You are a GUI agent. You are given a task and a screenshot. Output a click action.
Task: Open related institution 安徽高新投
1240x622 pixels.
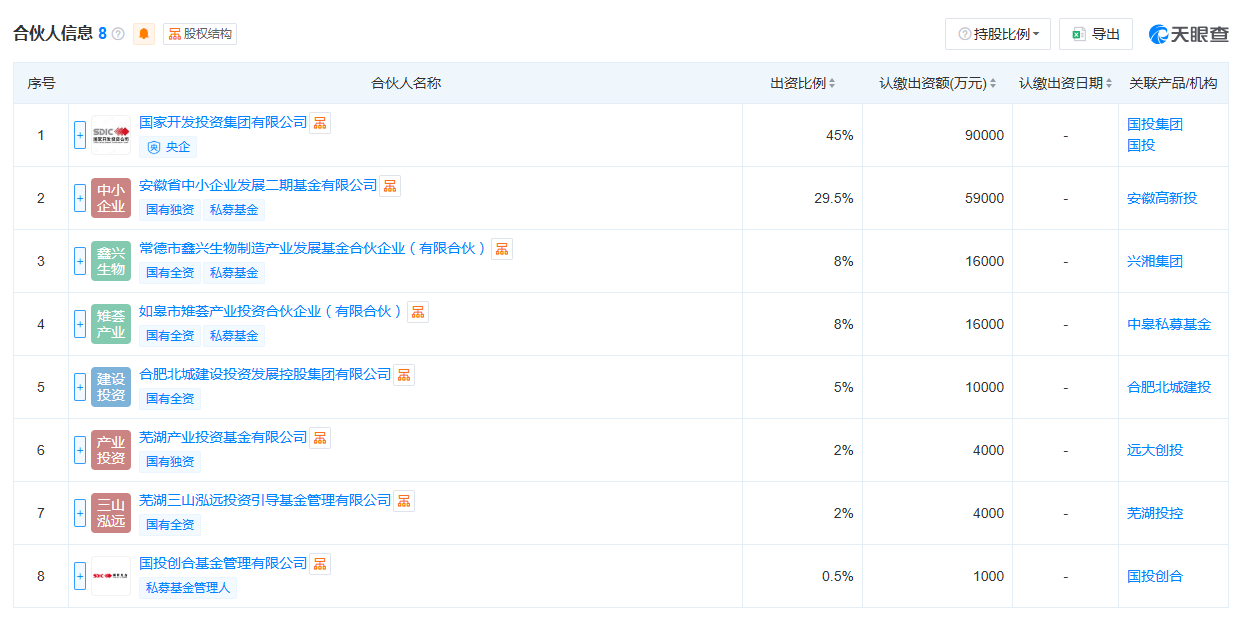tap(1162, 198)
